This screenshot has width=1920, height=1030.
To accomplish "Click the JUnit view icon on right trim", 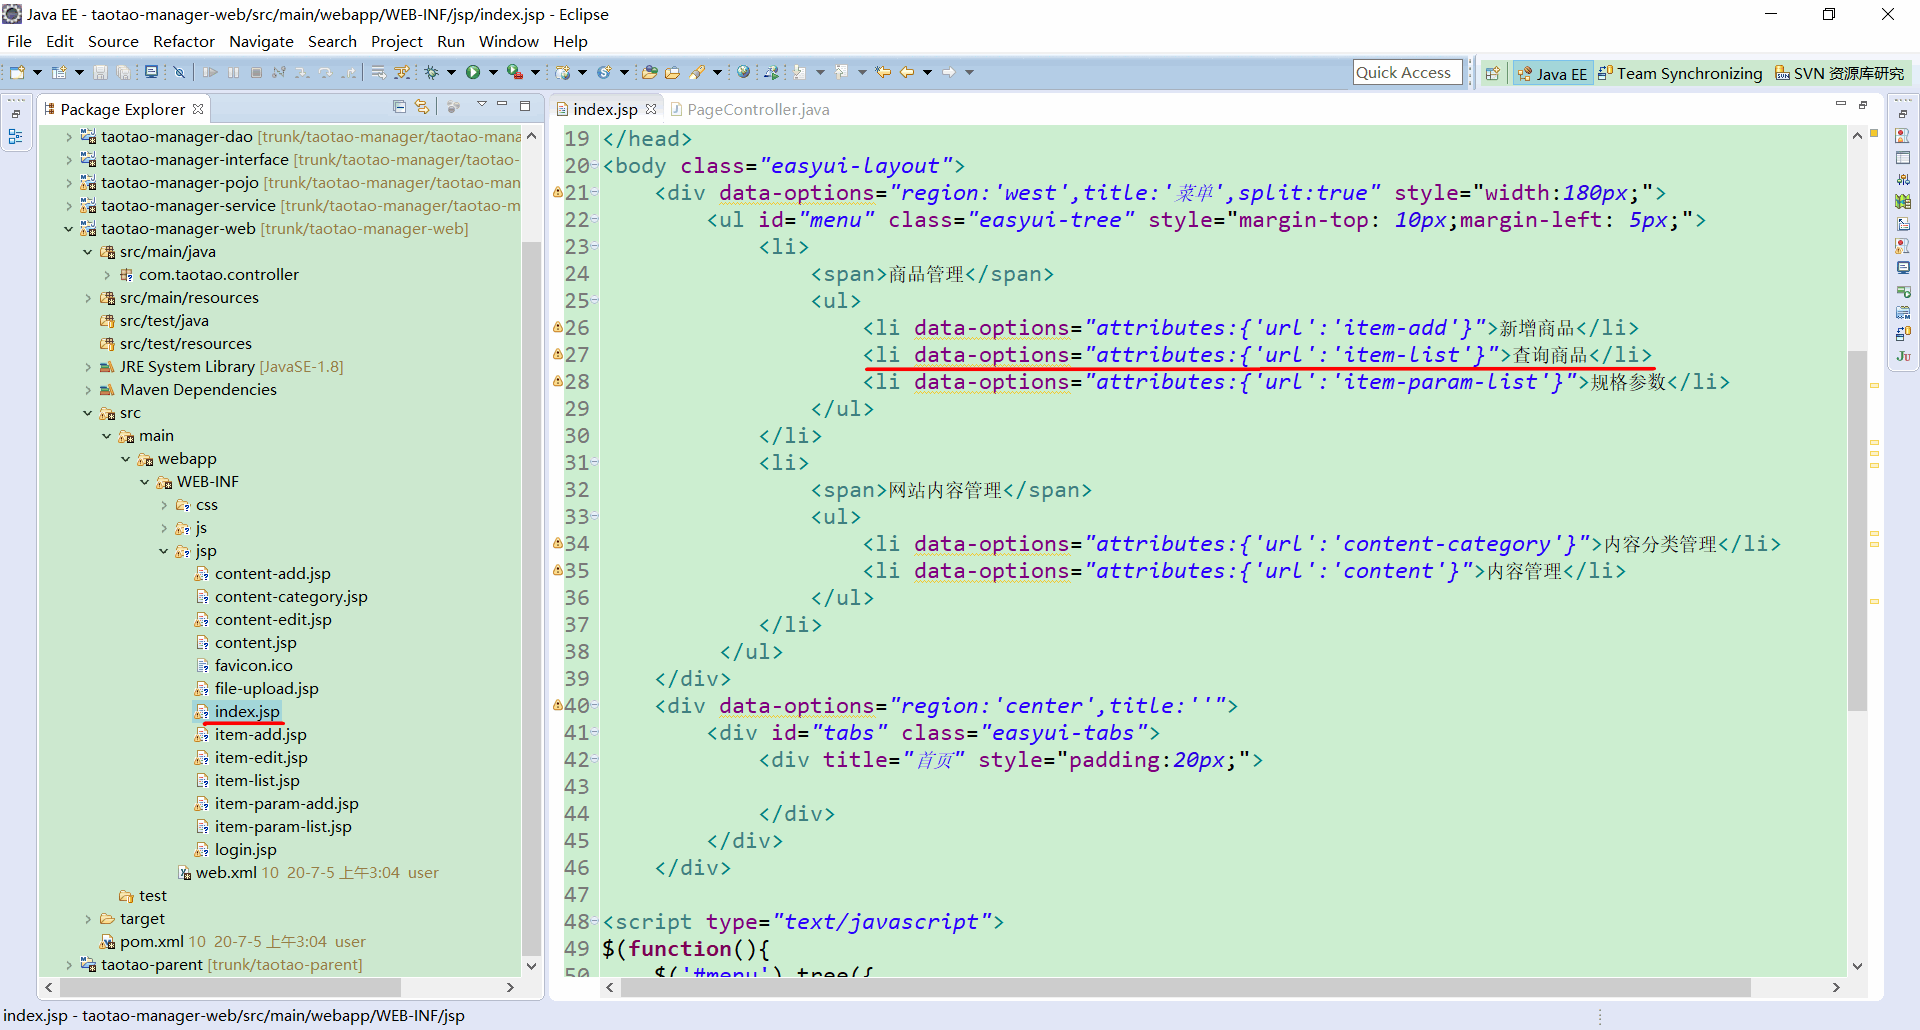I will (x=1903, y=356).
